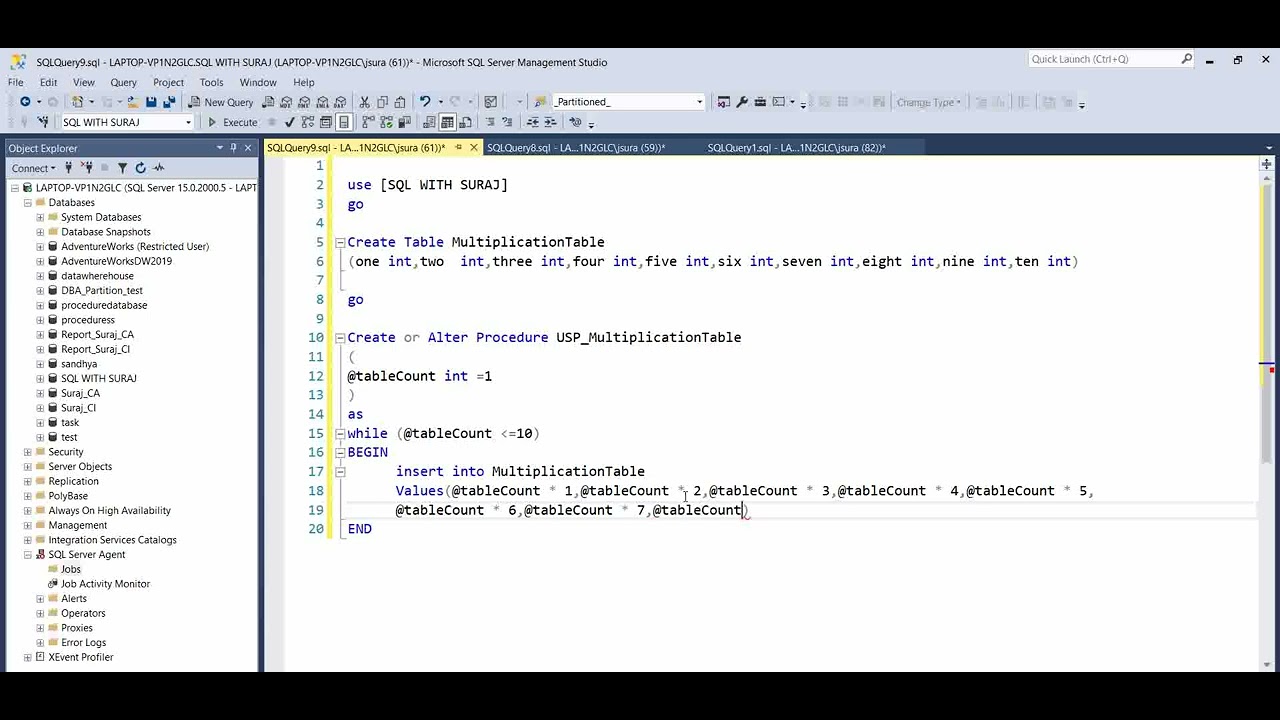The height and width of the screenshot is (720, 1280).
Task: Click the New Query button
Action: tap(221, 102)
